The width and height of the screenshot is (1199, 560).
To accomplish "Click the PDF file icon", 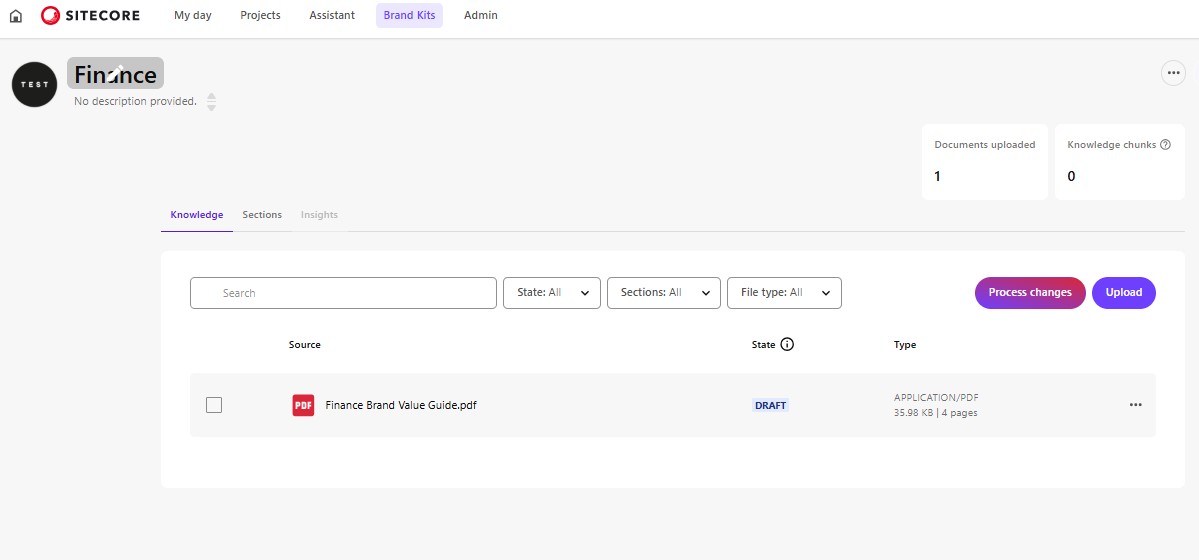I will (x=303, y=405).
